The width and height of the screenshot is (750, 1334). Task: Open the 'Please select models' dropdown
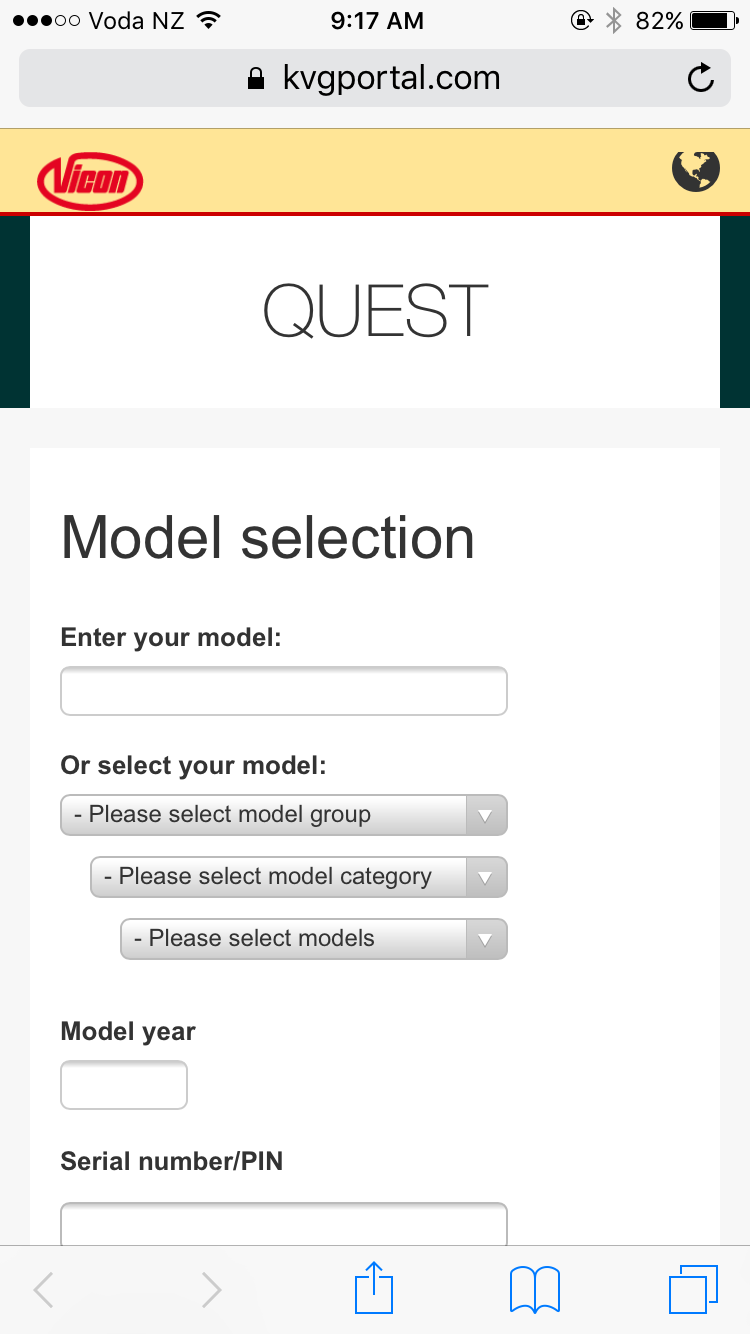pos(314,939)
